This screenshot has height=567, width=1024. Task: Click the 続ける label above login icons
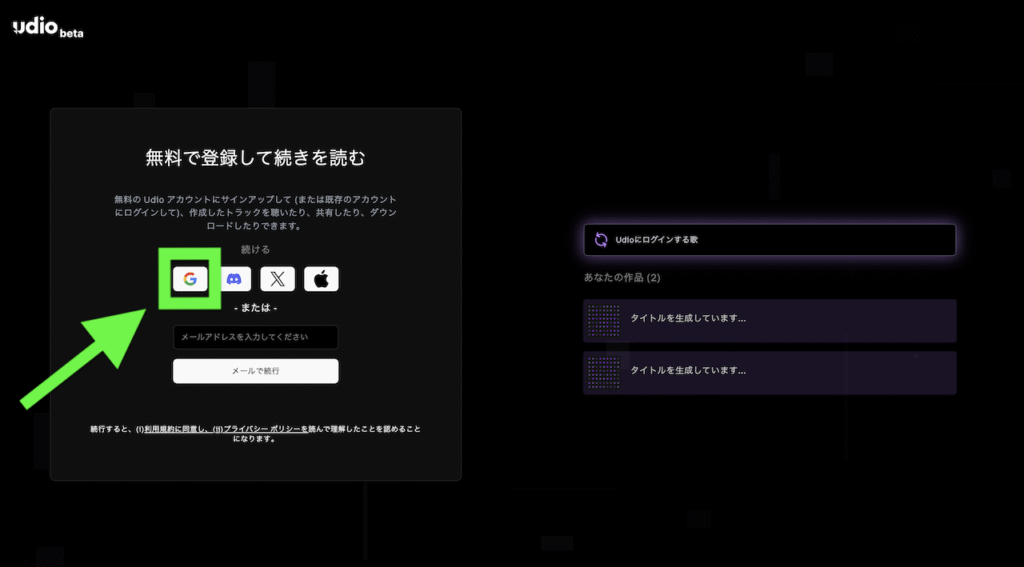click(x=255, y=249)
